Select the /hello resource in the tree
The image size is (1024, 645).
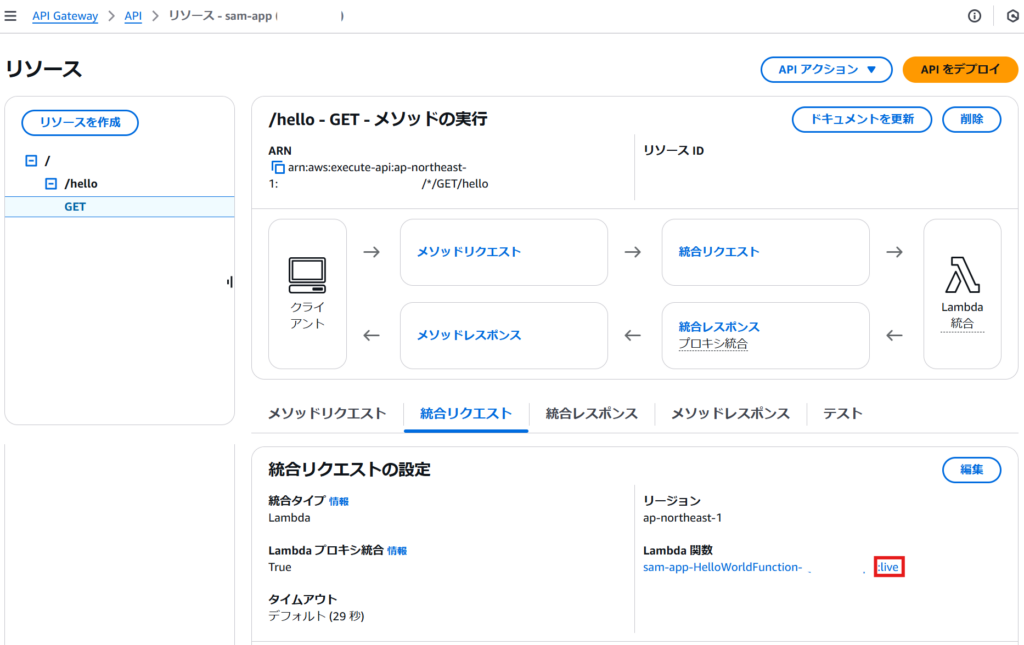click(81, 183)
